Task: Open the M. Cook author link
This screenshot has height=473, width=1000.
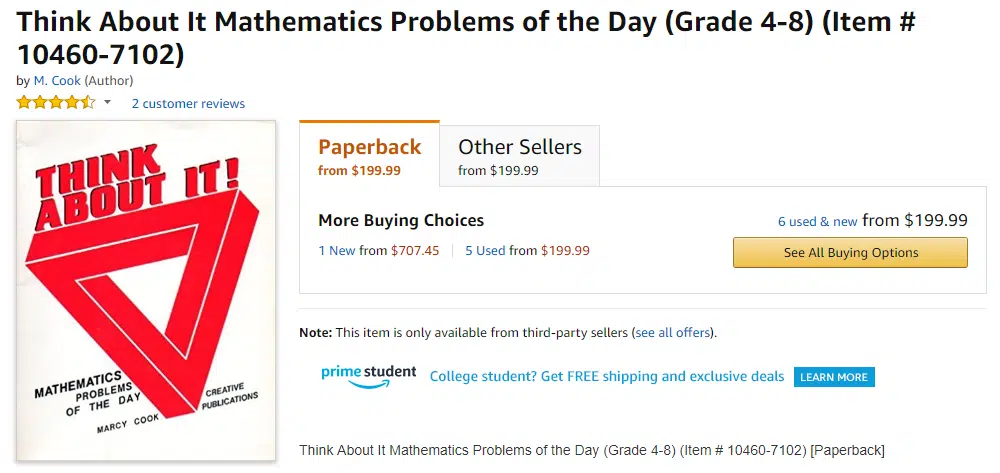Action: point(57,80)
